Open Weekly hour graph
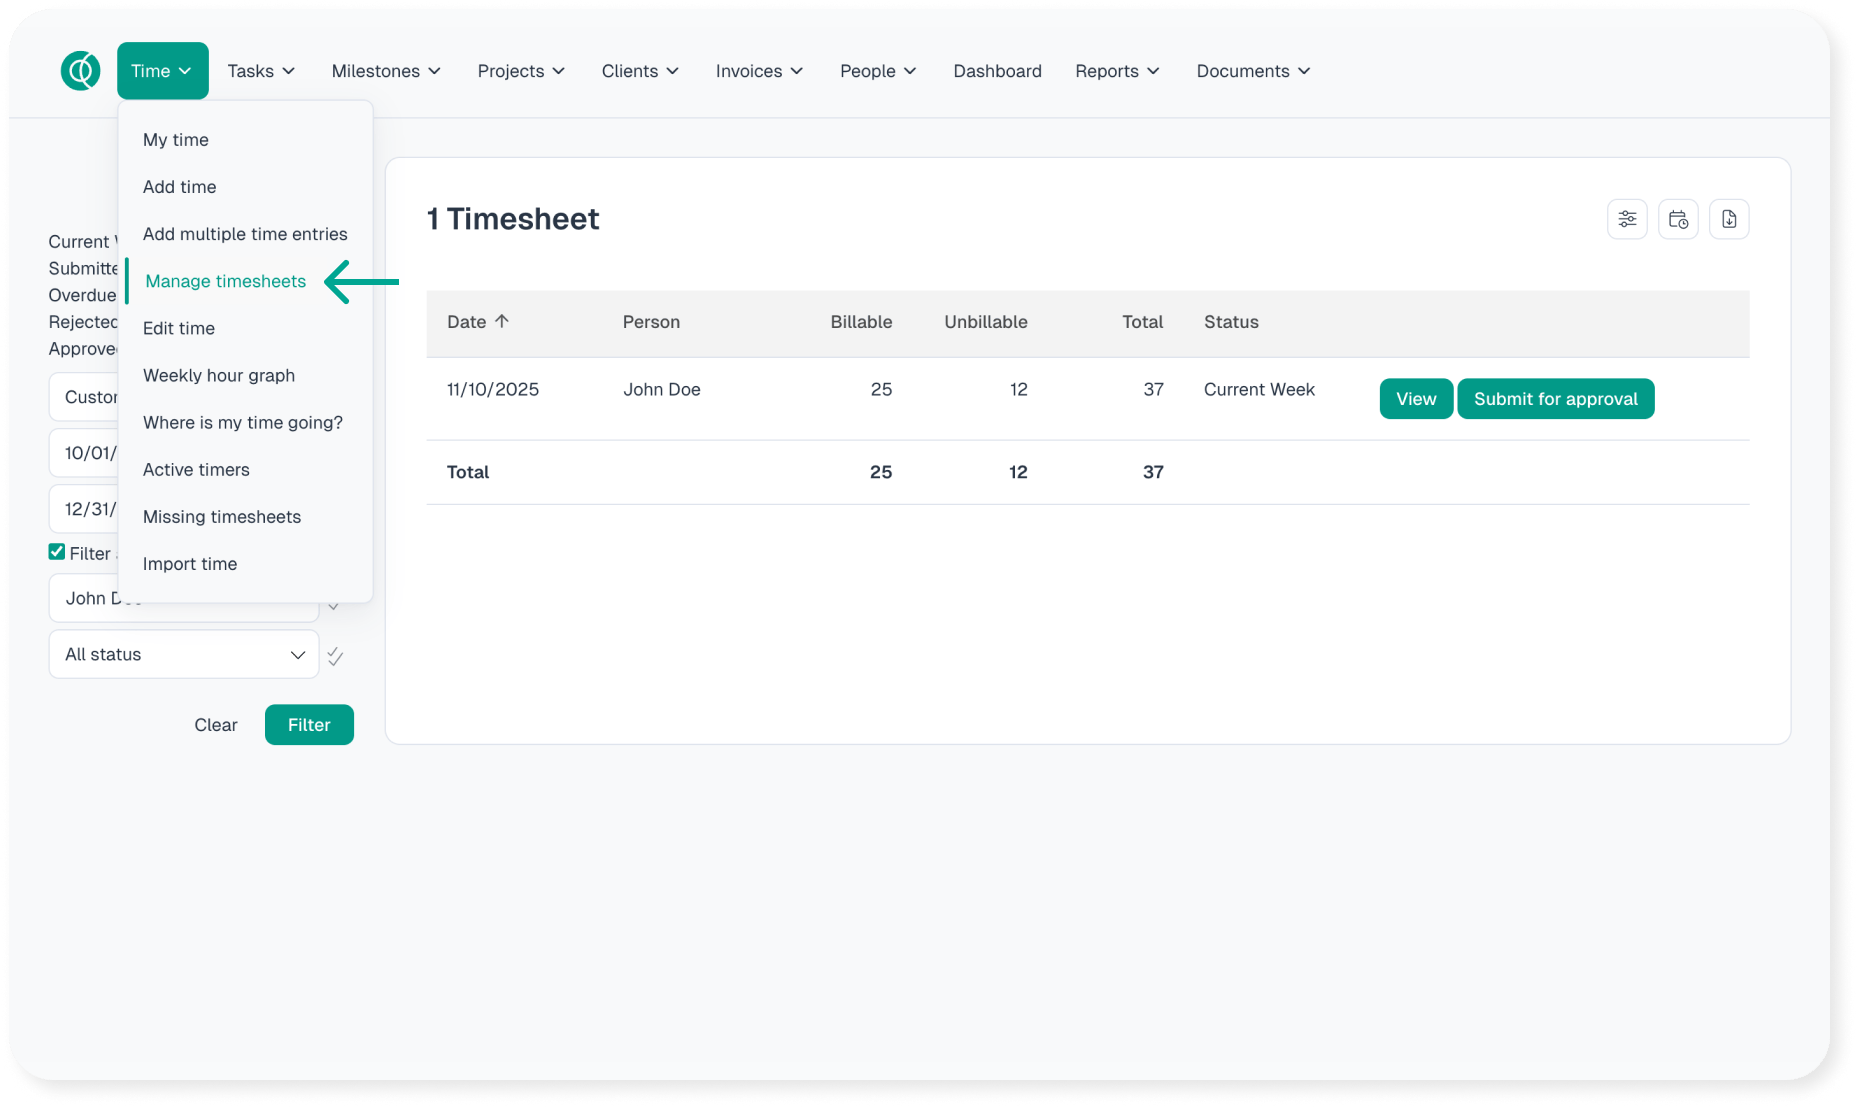This screenshot has width=1857, height=1107. [219, 375]
